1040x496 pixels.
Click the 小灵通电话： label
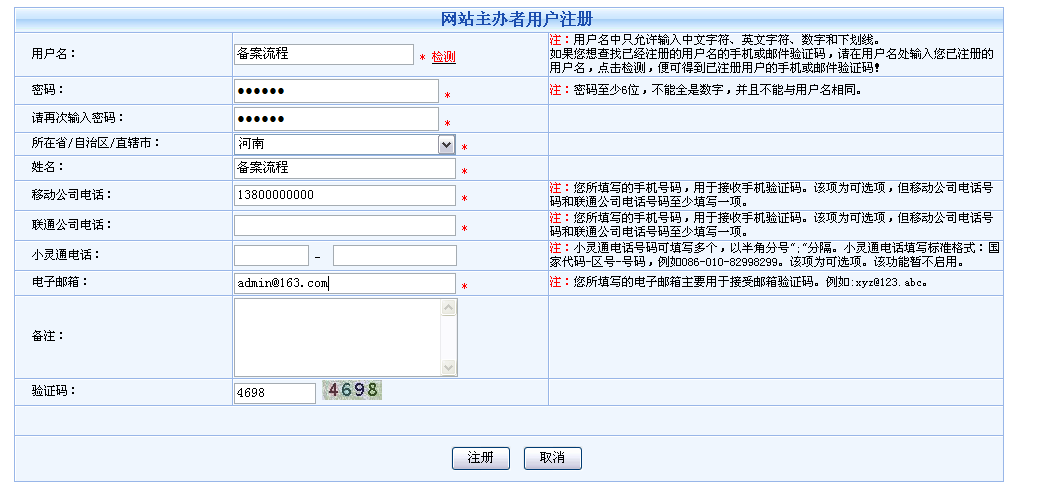tap(65, 255)
